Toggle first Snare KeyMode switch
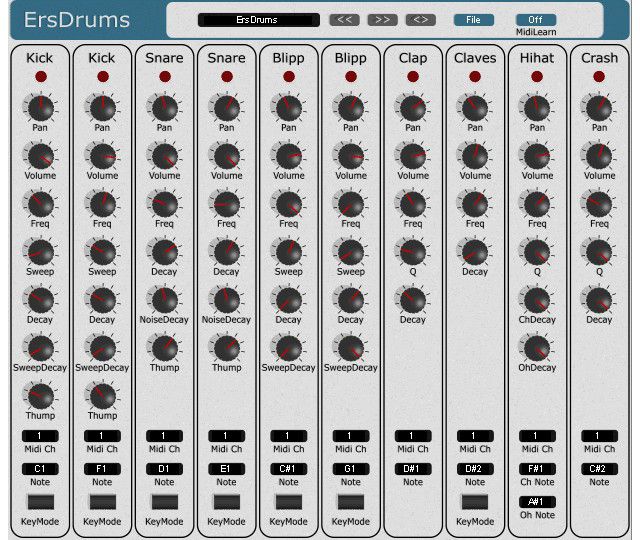The width and height of the screenshot is (640, 540). tap(164, 502)
